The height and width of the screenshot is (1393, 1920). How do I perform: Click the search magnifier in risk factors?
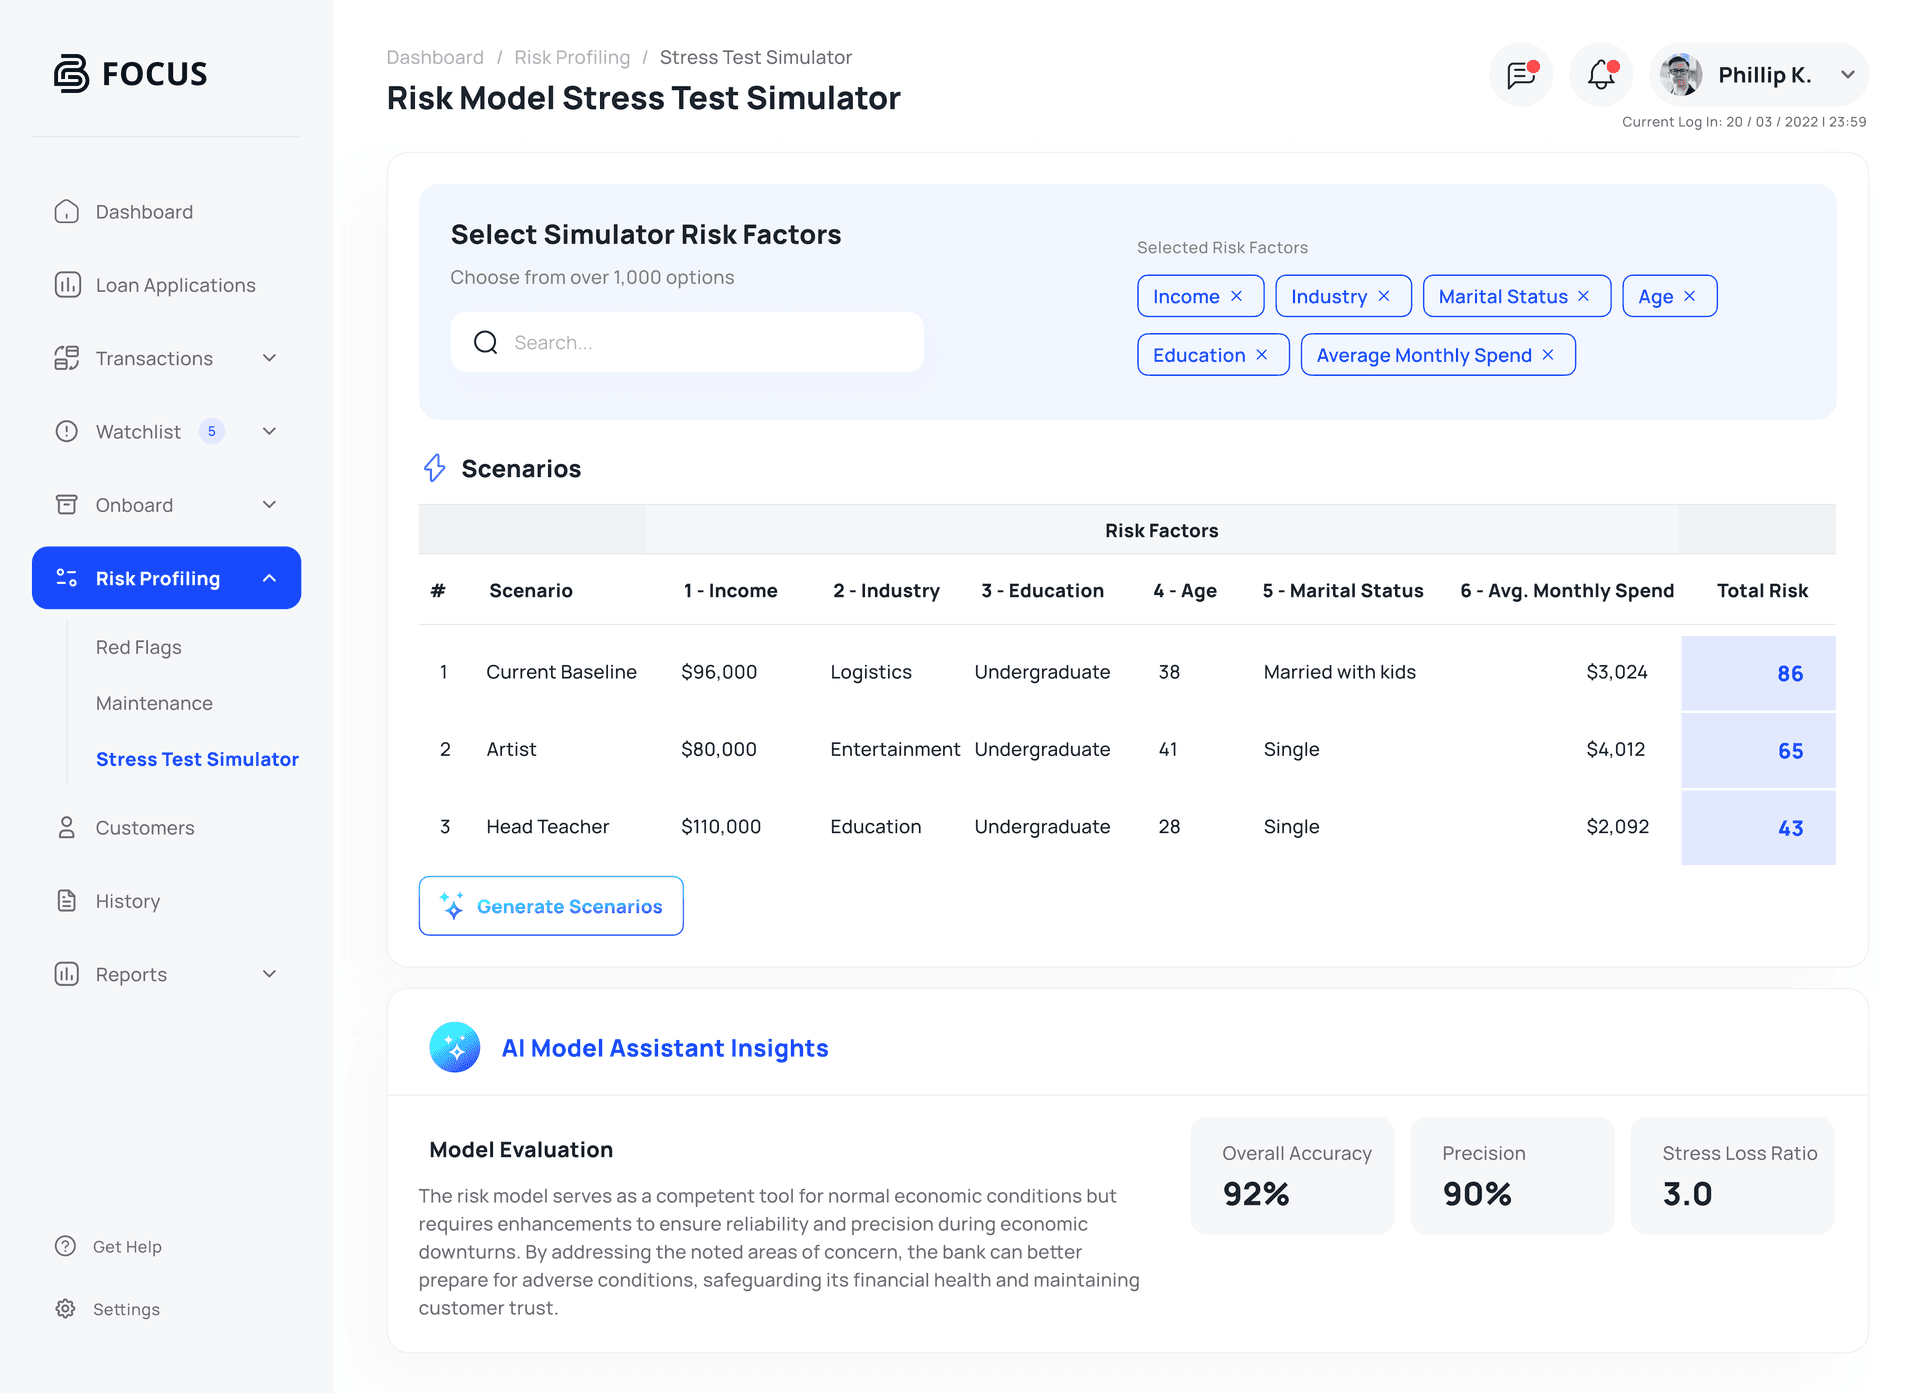pyautogui.click(x=486, y=342)
